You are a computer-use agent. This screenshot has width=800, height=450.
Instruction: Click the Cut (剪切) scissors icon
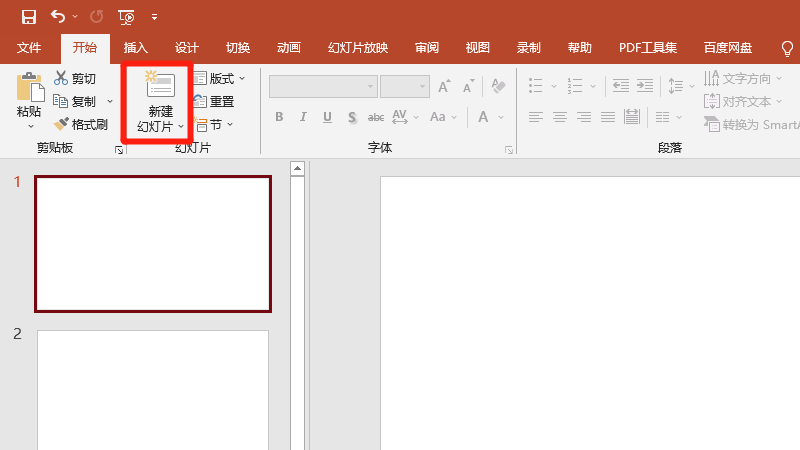click(x=61, y=78)
